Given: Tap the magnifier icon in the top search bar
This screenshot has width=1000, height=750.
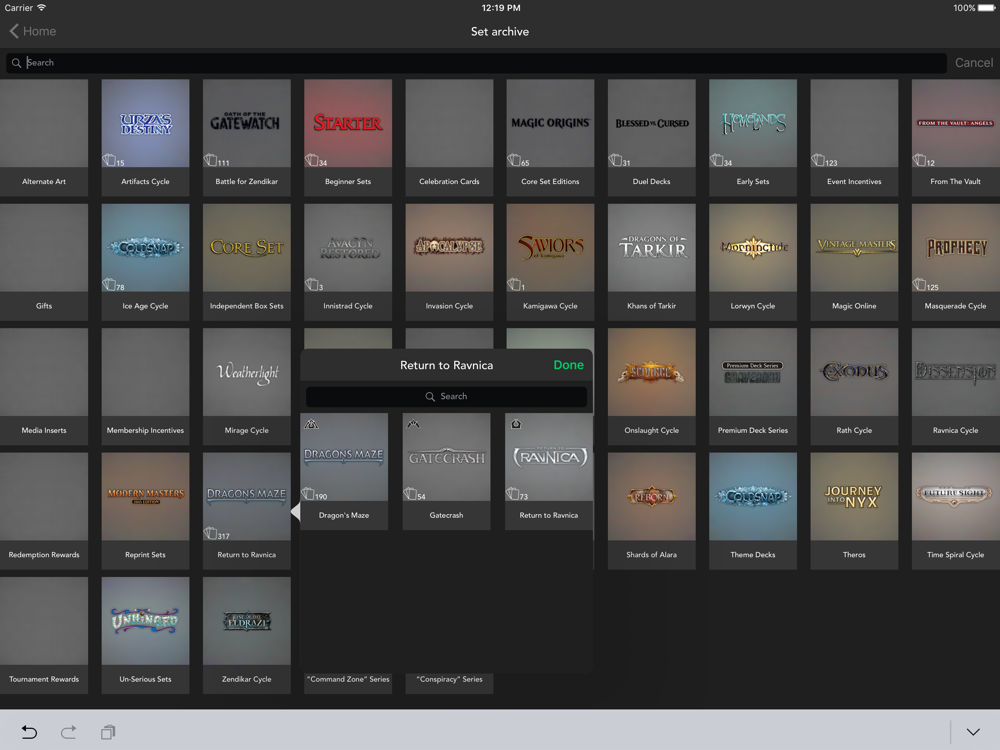Looking at the screenshot, I should coord(17,62).
